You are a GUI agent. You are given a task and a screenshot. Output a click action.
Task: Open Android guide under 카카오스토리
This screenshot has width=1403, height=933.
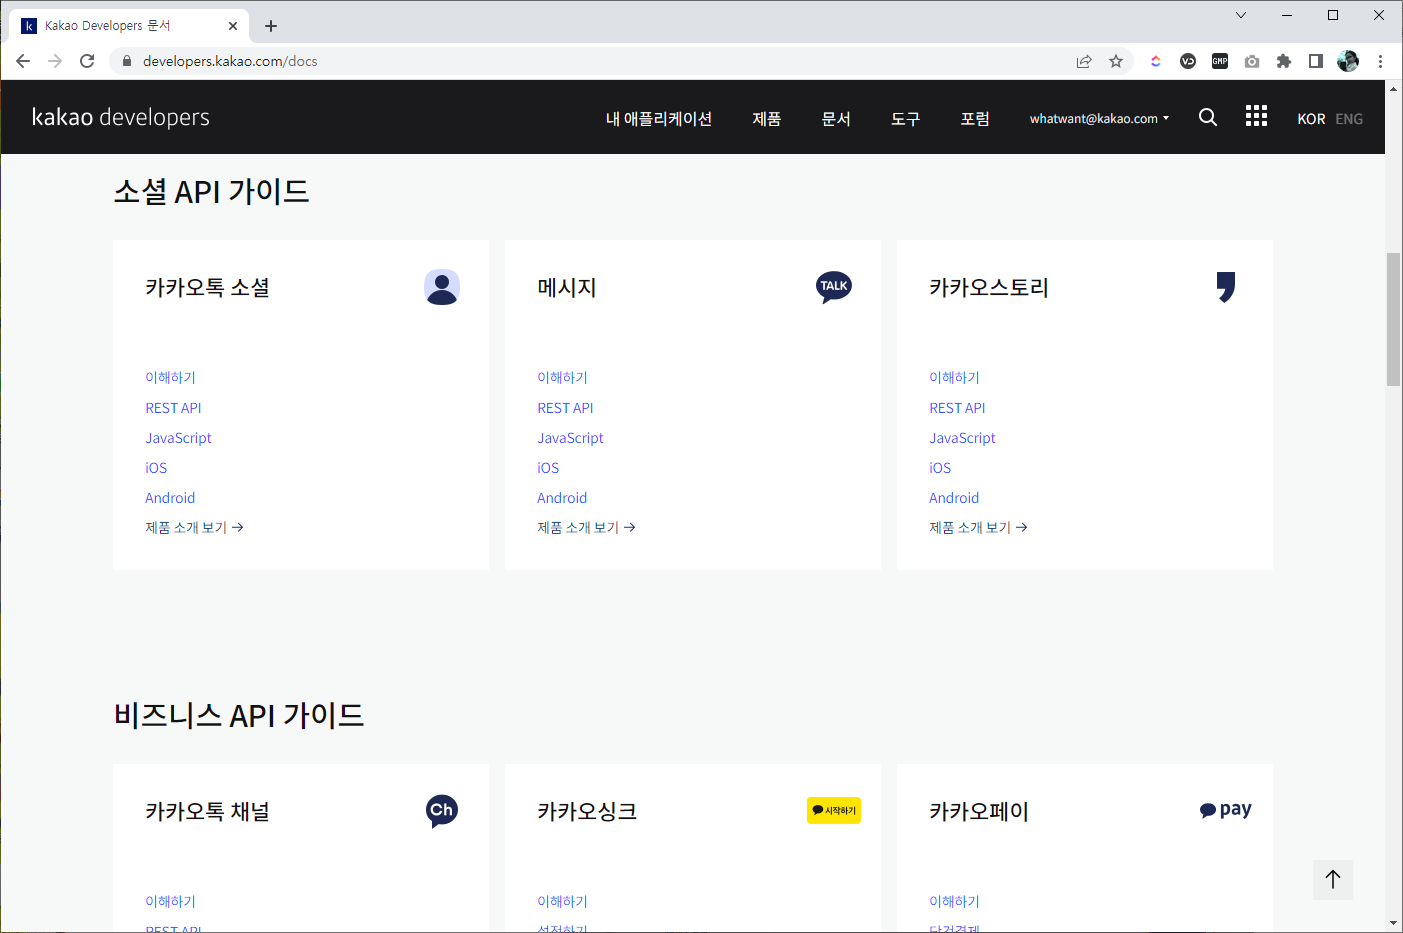pyautogui.click(x=954, y=498)
